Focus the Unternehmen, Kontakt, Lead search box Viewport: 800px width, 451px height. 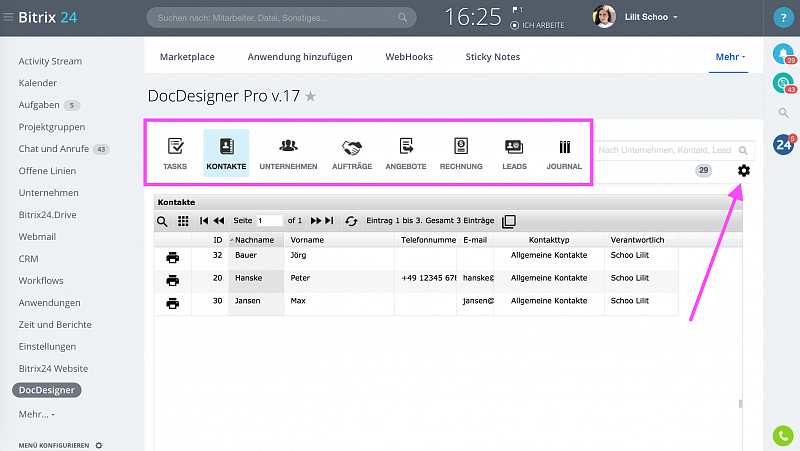pyautogui.click(x=672, y=150)
